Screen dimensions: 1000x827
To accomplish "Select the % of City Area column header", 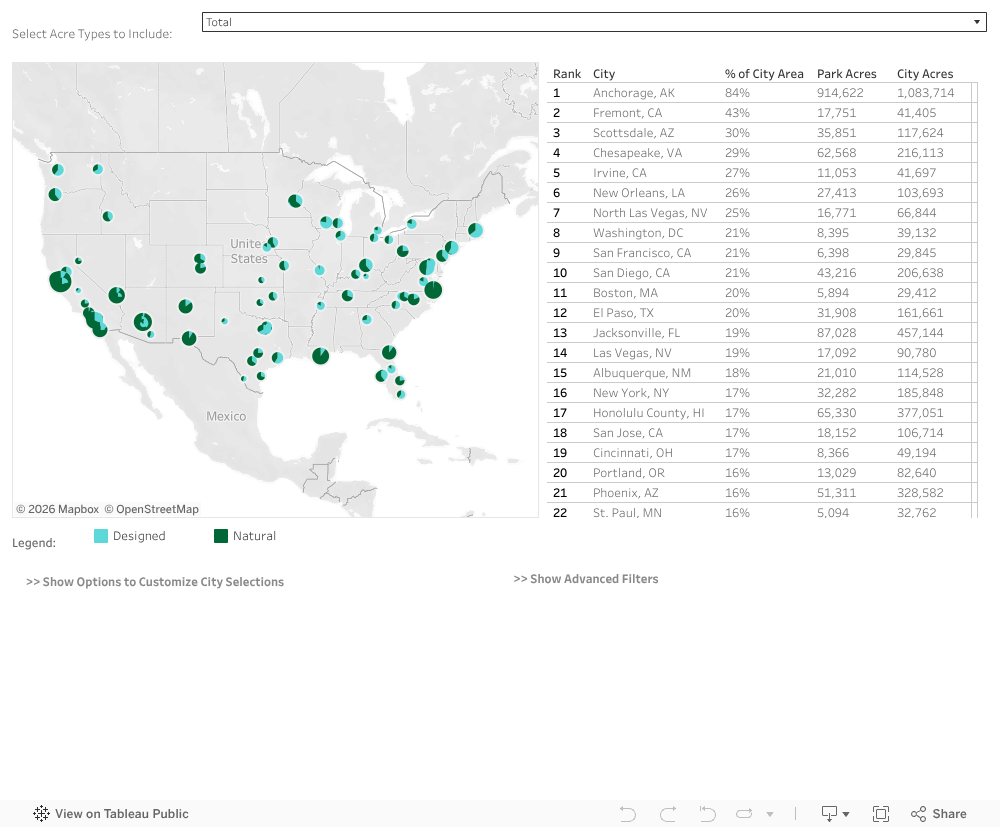I will pos(764,74).
